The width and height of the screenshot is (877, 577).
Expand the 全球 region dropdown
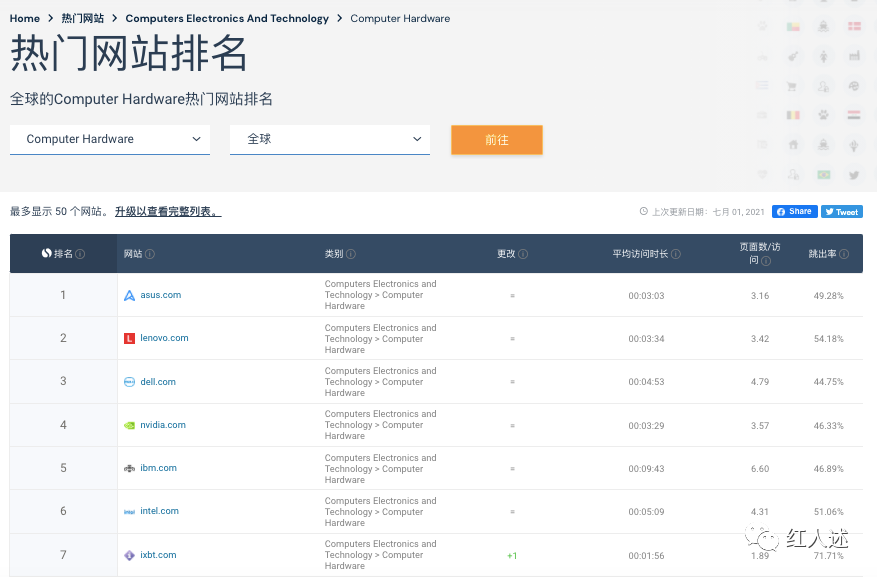(x=329, y=140)
